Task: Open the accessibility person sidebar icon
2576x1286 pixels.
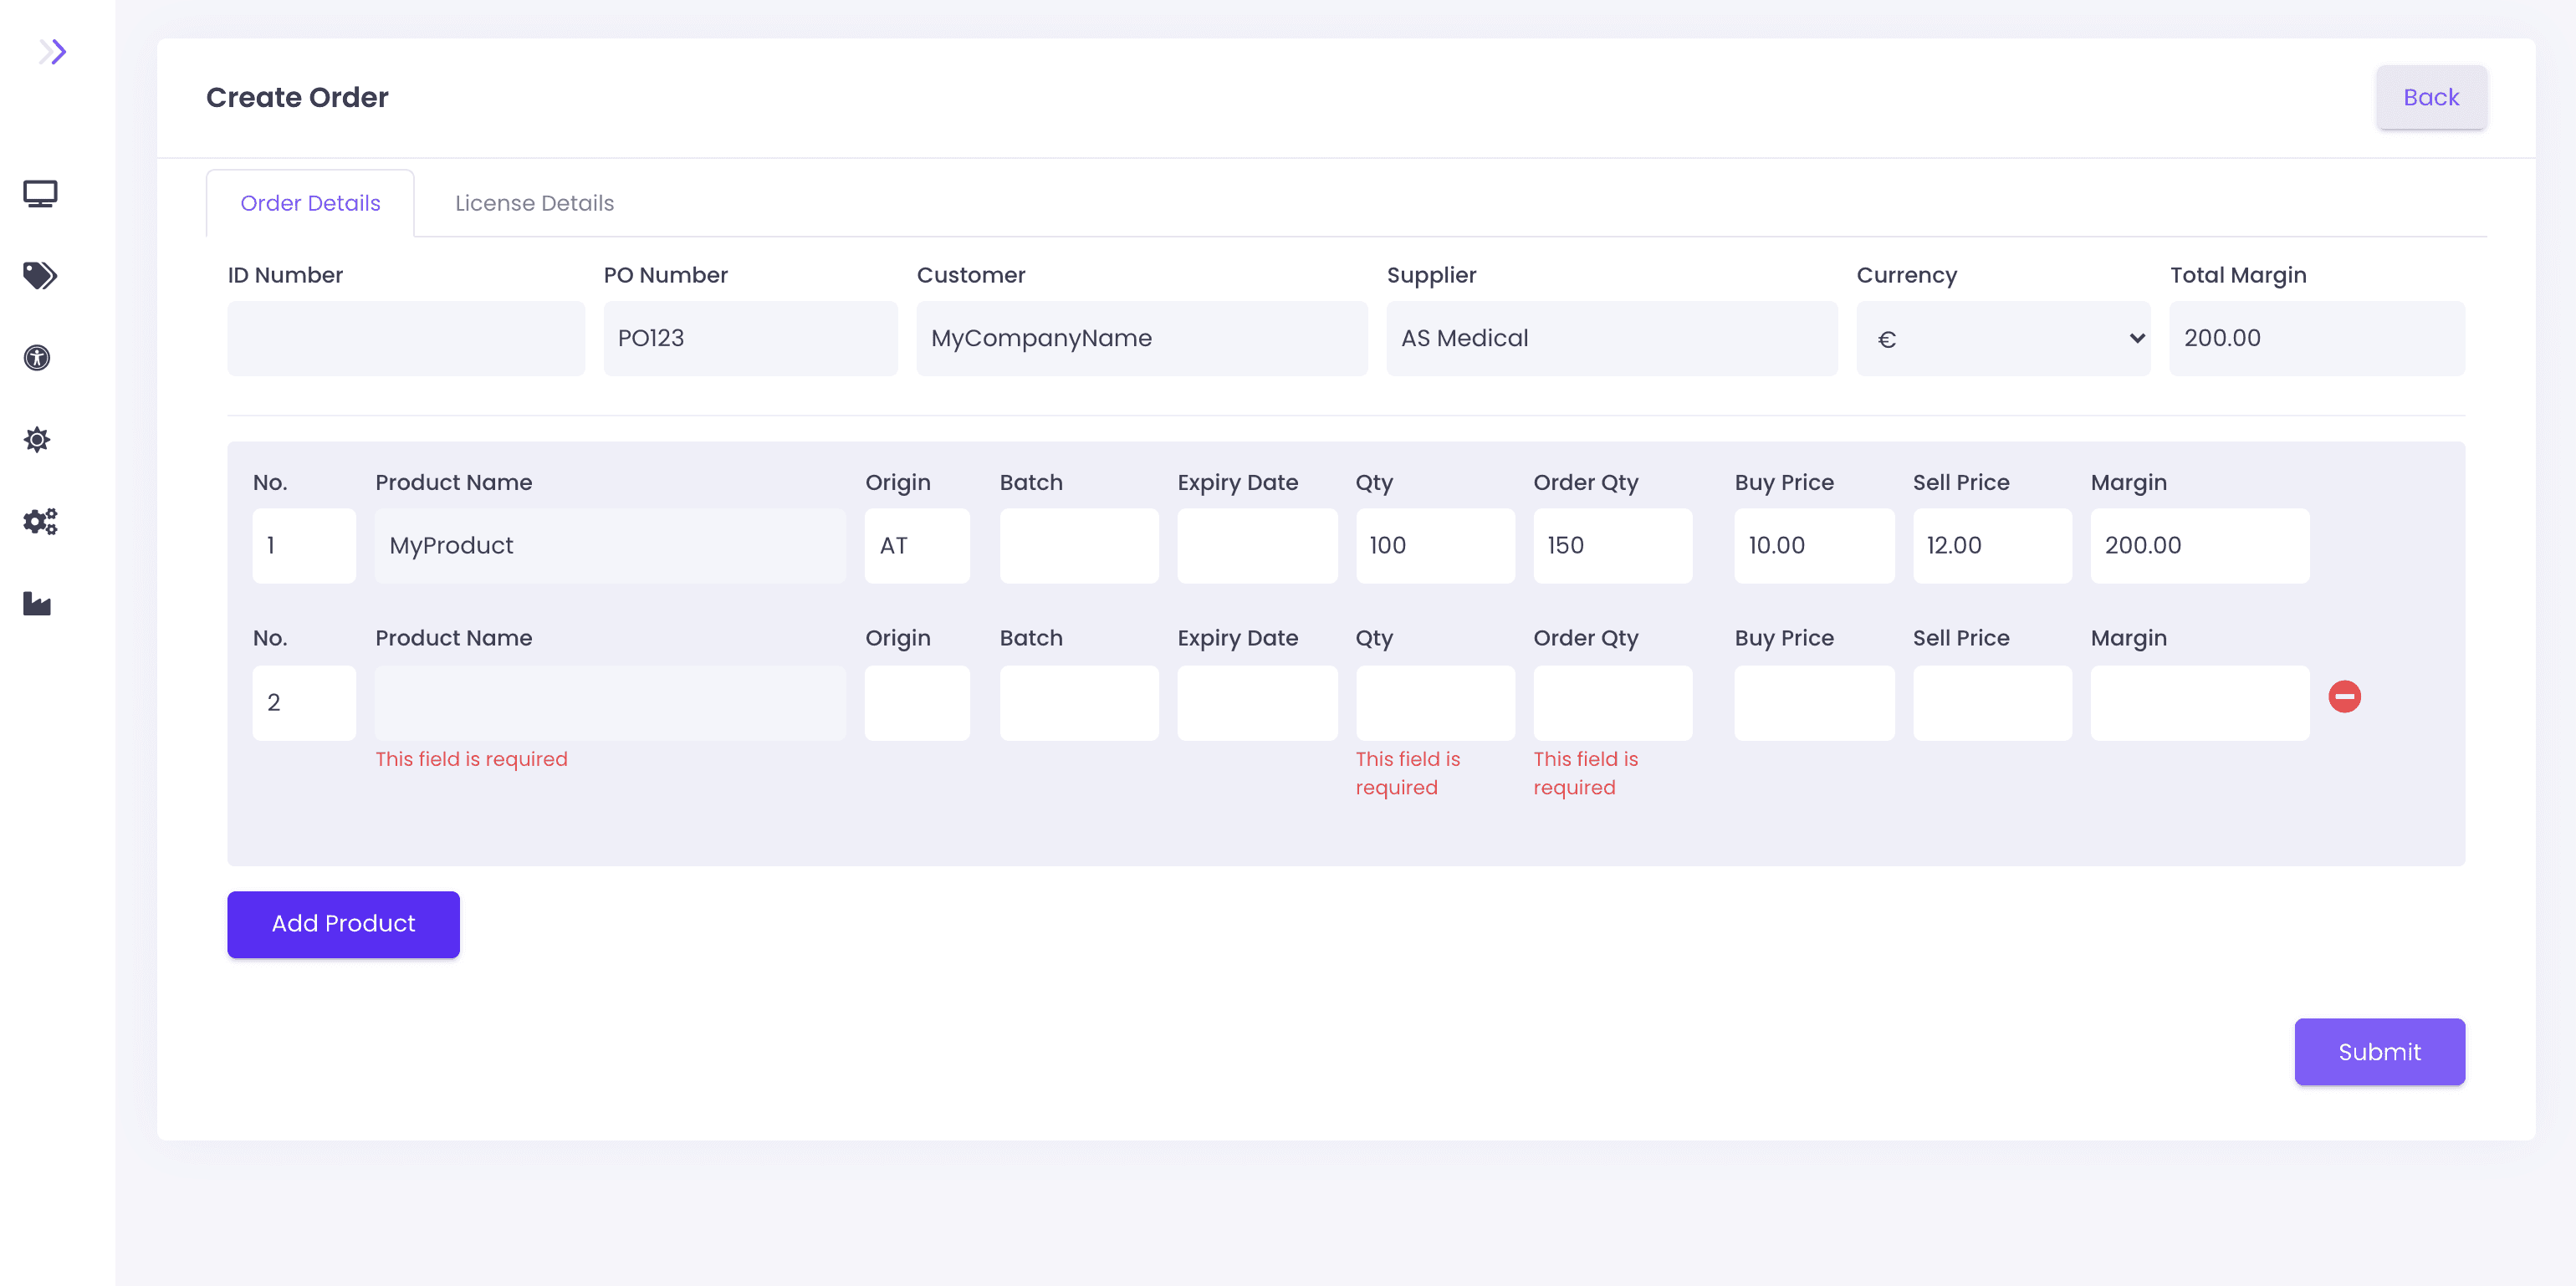Action: coord(37,358)
